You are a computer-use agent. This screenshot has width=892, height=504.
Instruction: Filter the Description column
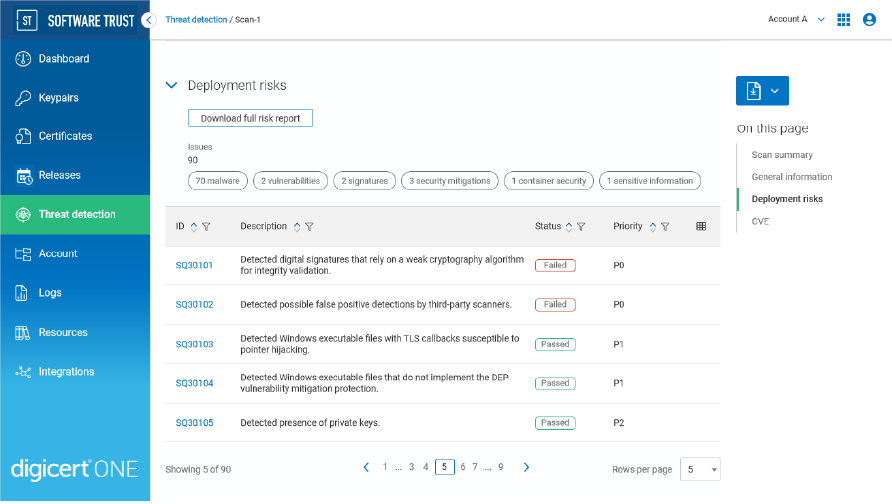(x=309, y=226)
